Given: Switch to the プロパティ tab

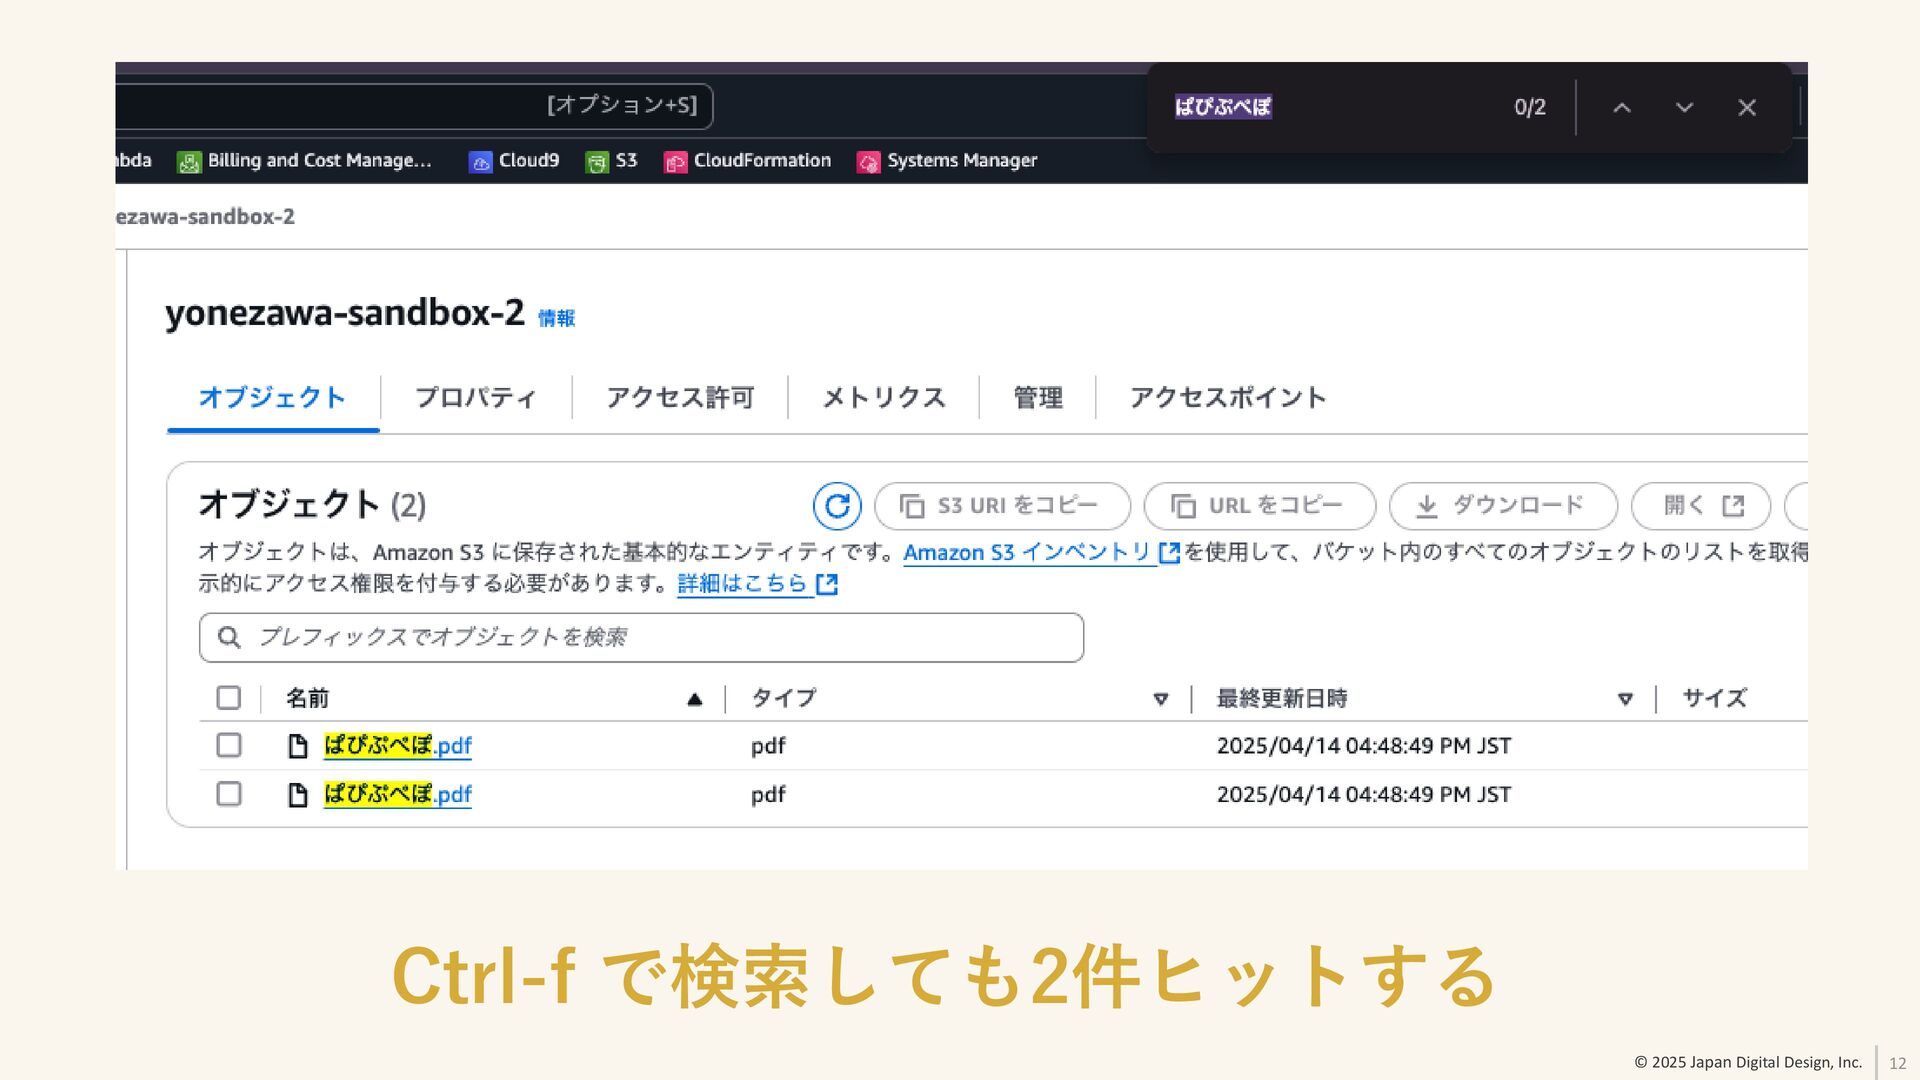Looking at the screenshot, I should pos(475,398).
